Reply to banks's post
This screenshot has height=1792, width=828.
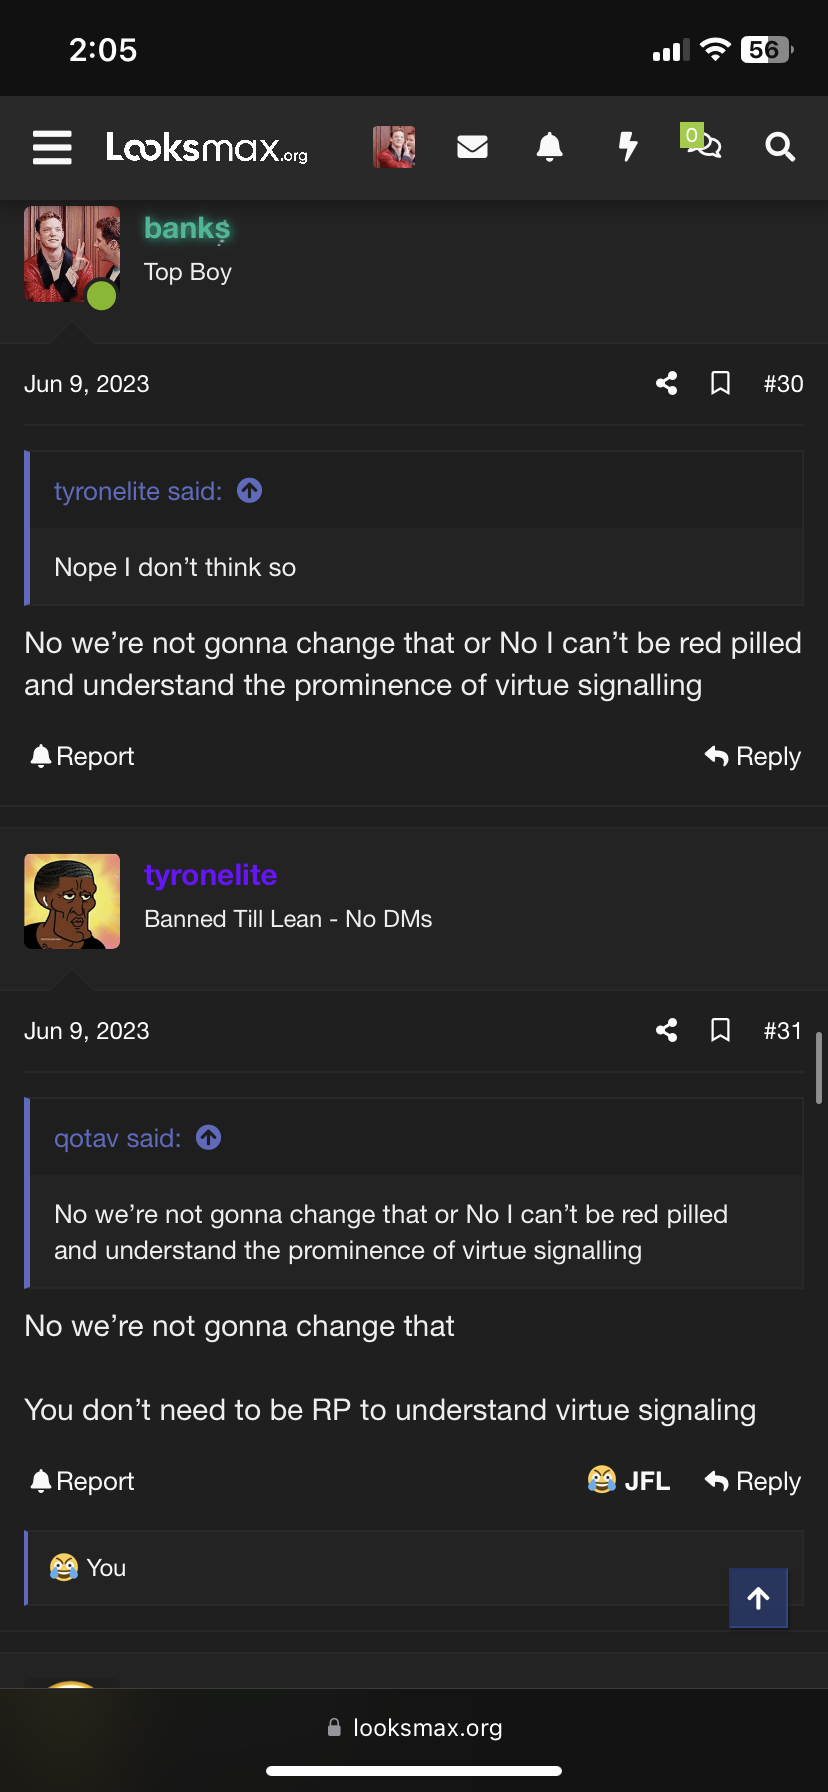[752, 756]
